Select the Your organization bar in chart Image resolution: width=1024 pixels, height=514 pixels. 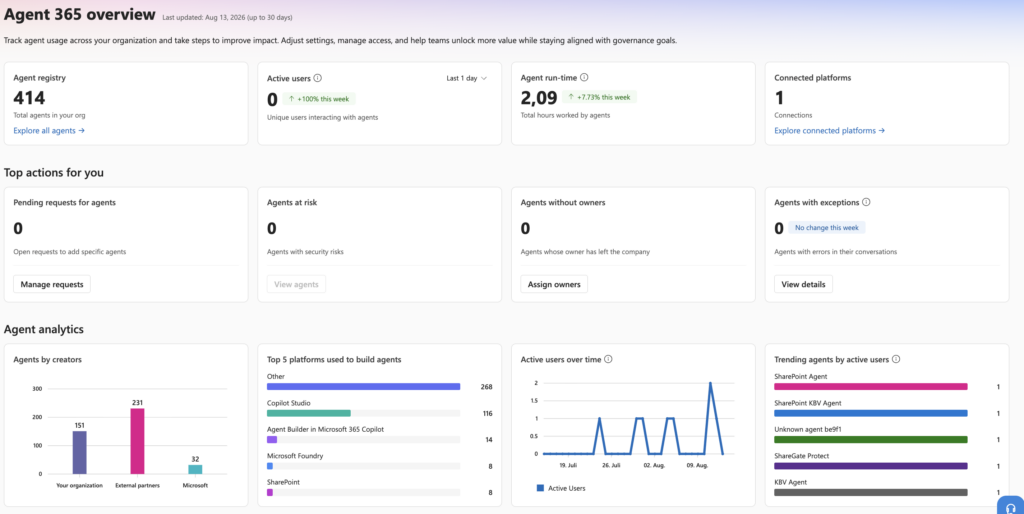80,452
